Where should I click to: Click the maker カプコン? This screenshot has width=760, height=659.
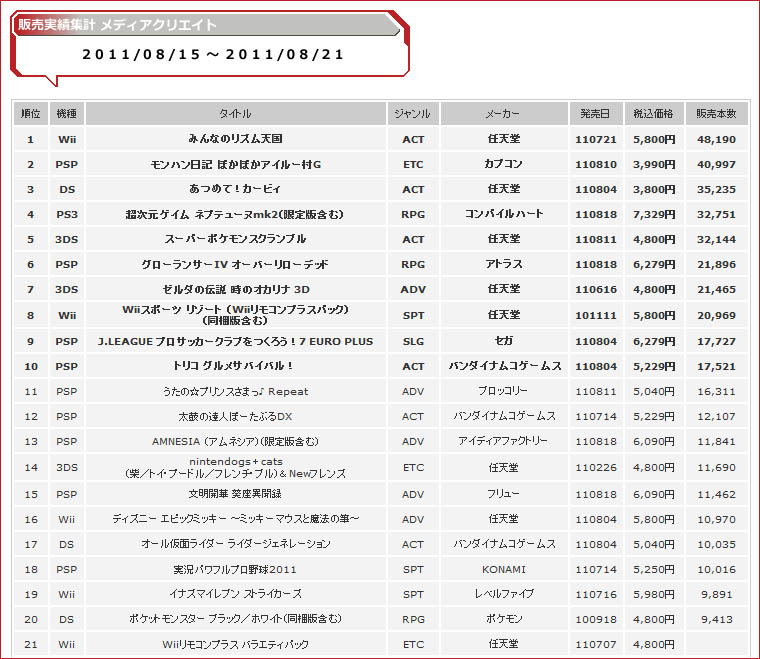click(504, 164)
